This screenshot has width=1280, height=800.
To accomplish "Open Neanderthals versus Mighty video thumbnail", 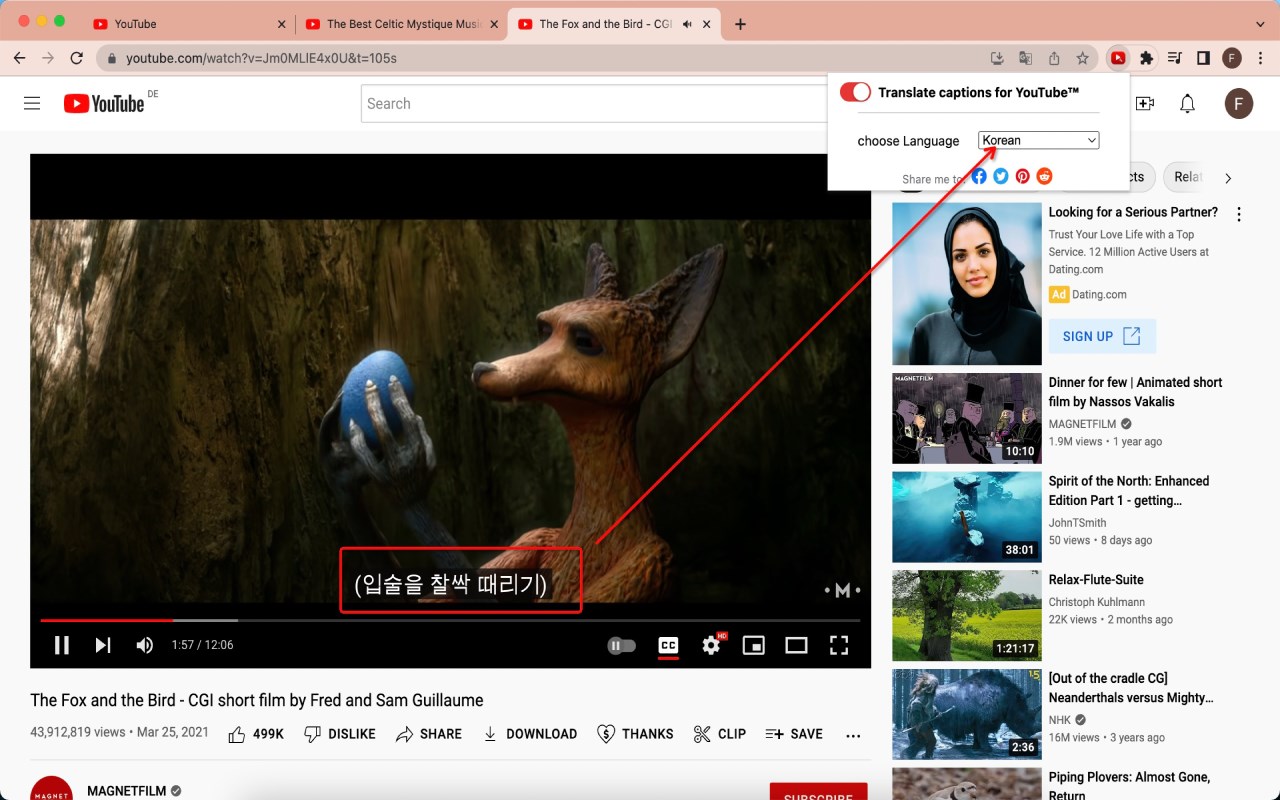I will tap(967, 714).
